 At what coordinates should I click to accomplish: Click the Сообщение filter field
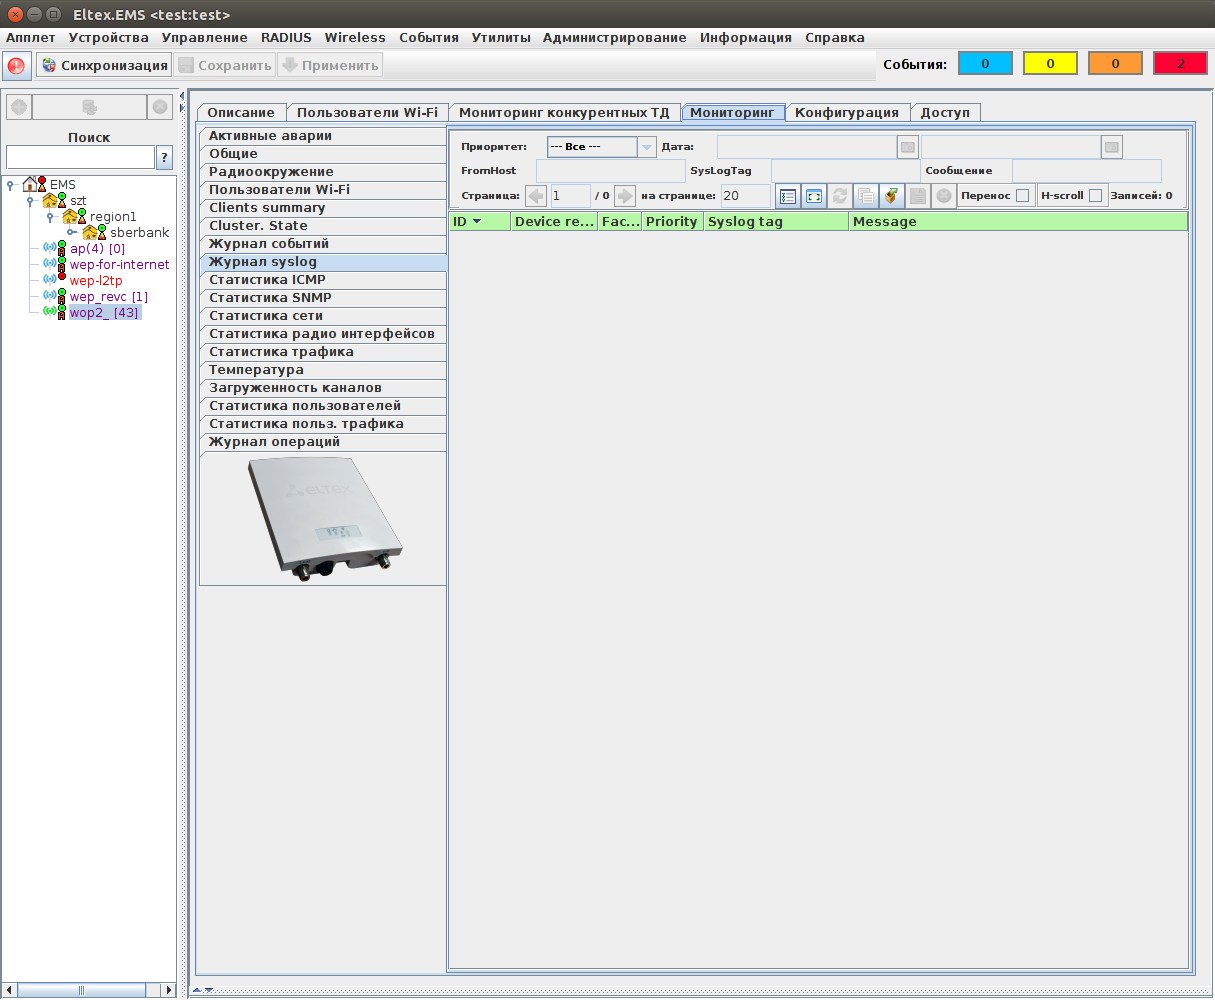point(1087,171)
